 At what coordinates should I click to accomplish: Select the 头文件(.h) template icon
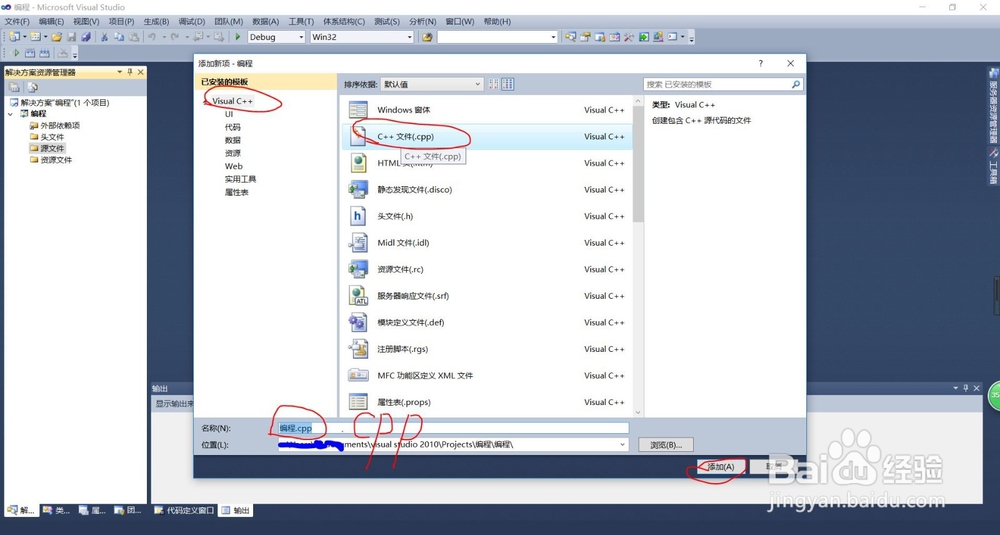(x=358, y=216)
